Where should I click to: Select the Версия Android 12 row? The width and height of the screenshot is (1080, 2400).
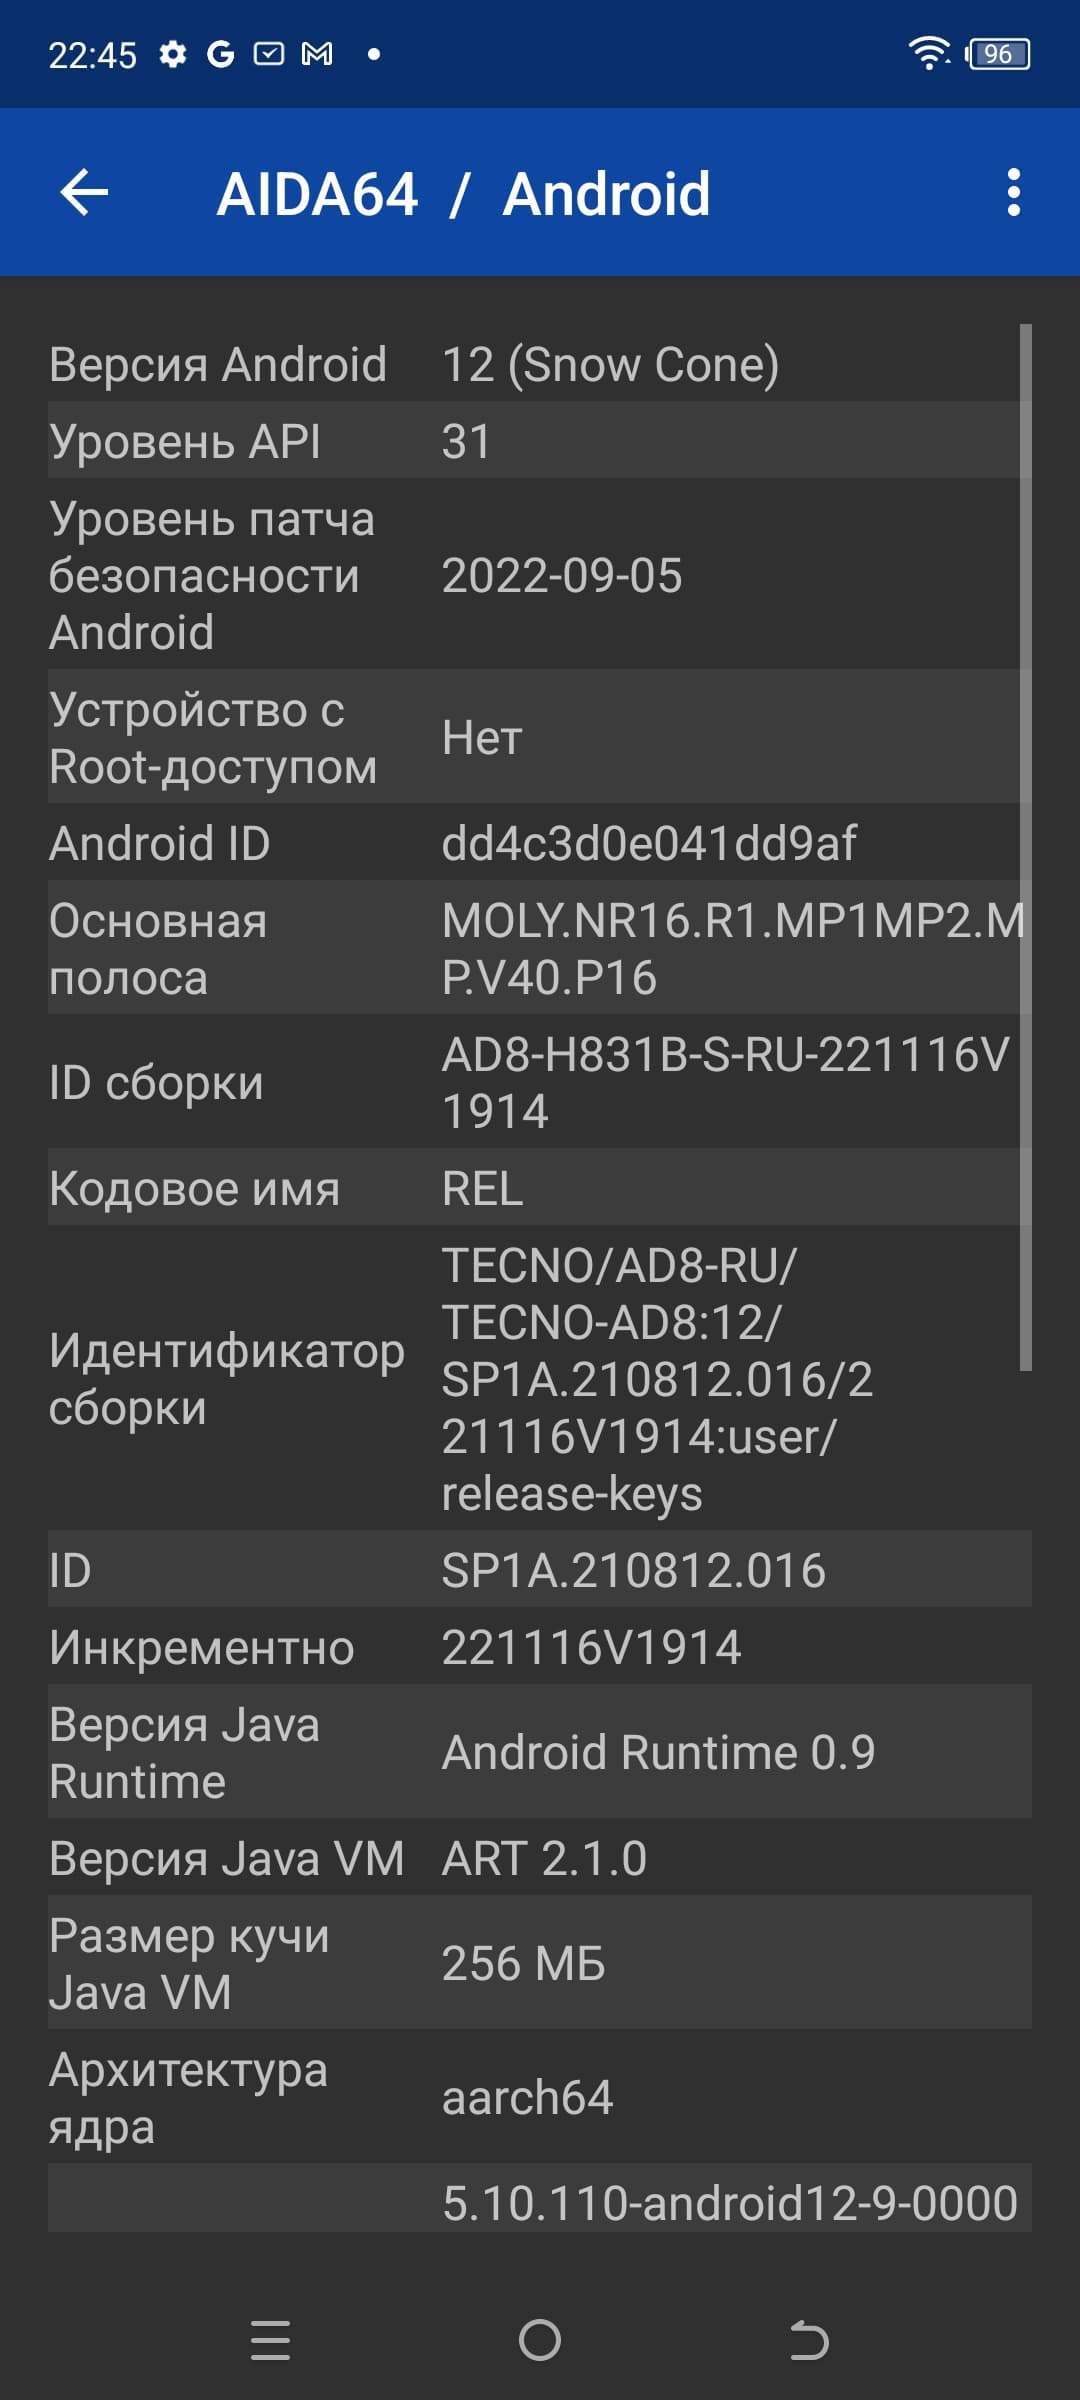click(540, 363)
